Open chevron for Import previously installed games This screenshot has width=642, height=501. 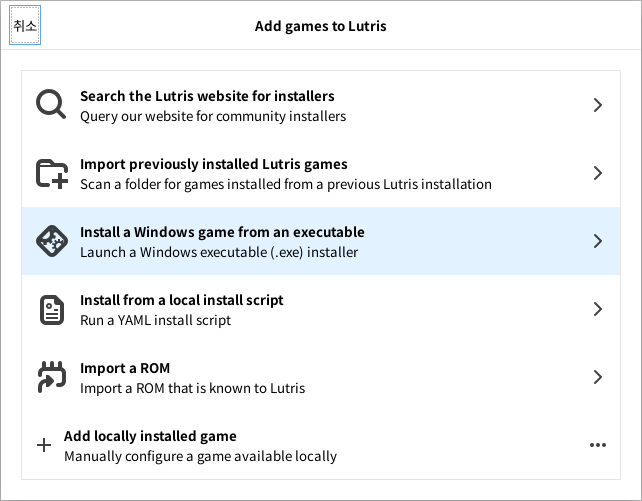coord(598,173)
